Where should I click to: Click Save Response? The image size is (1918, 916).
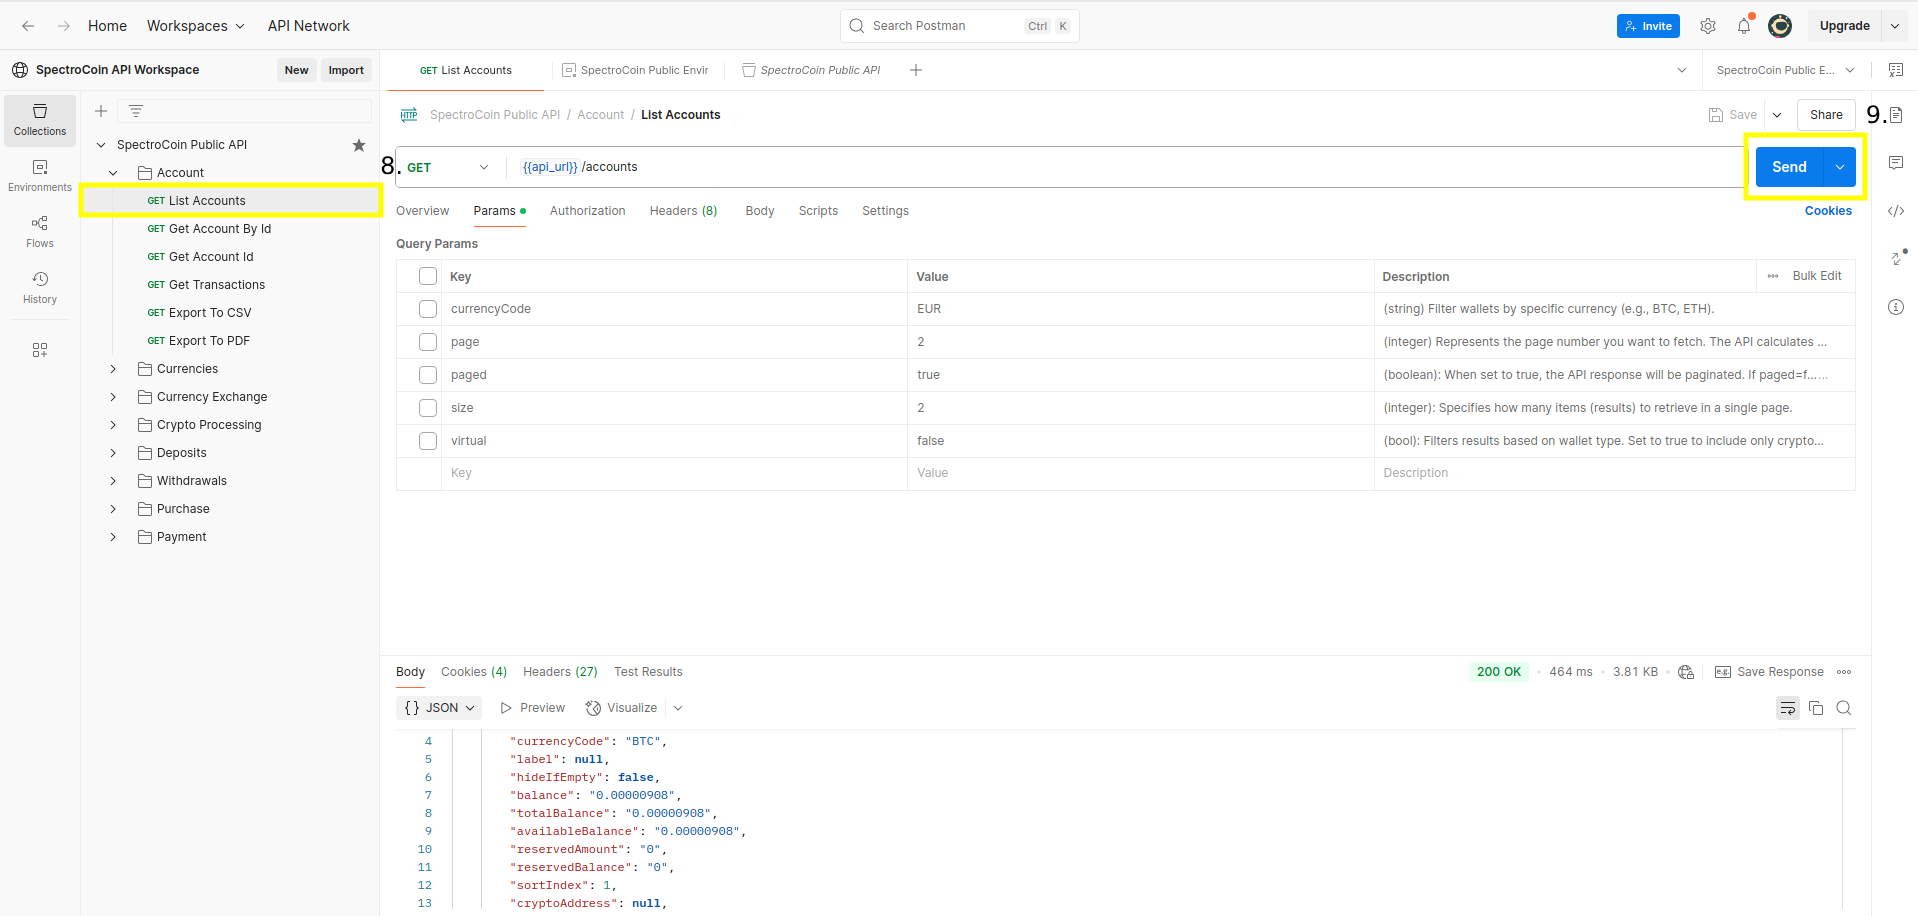[x=1770, y=672]
